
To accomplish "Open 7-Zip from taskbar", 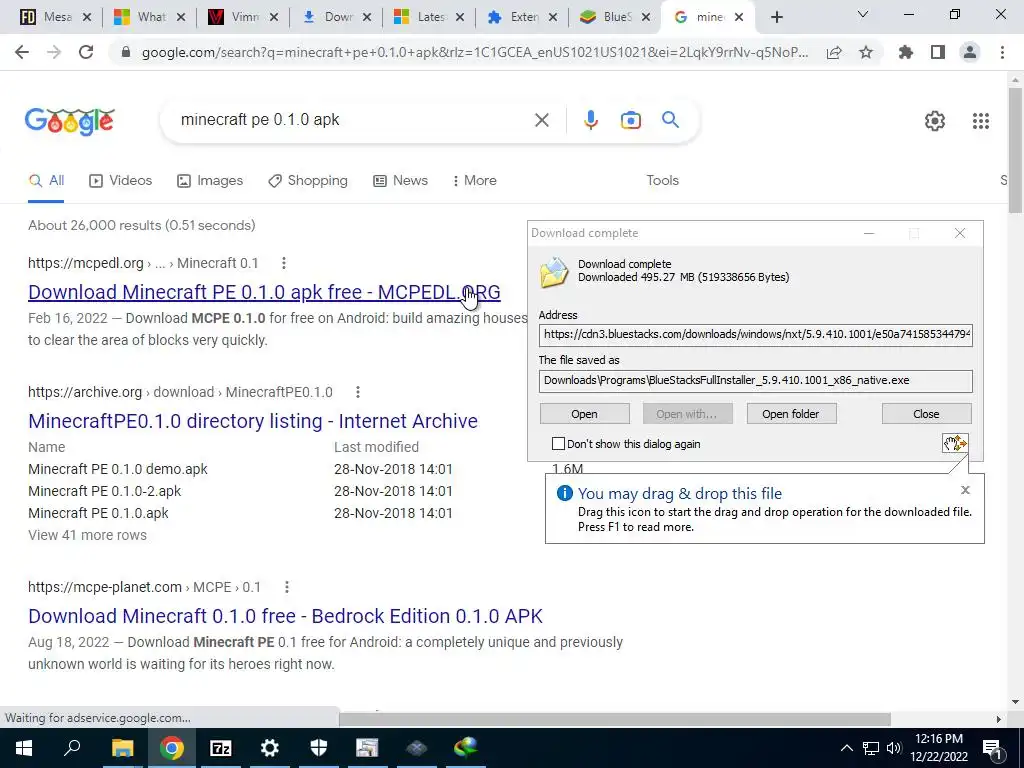I will point(221,748).
